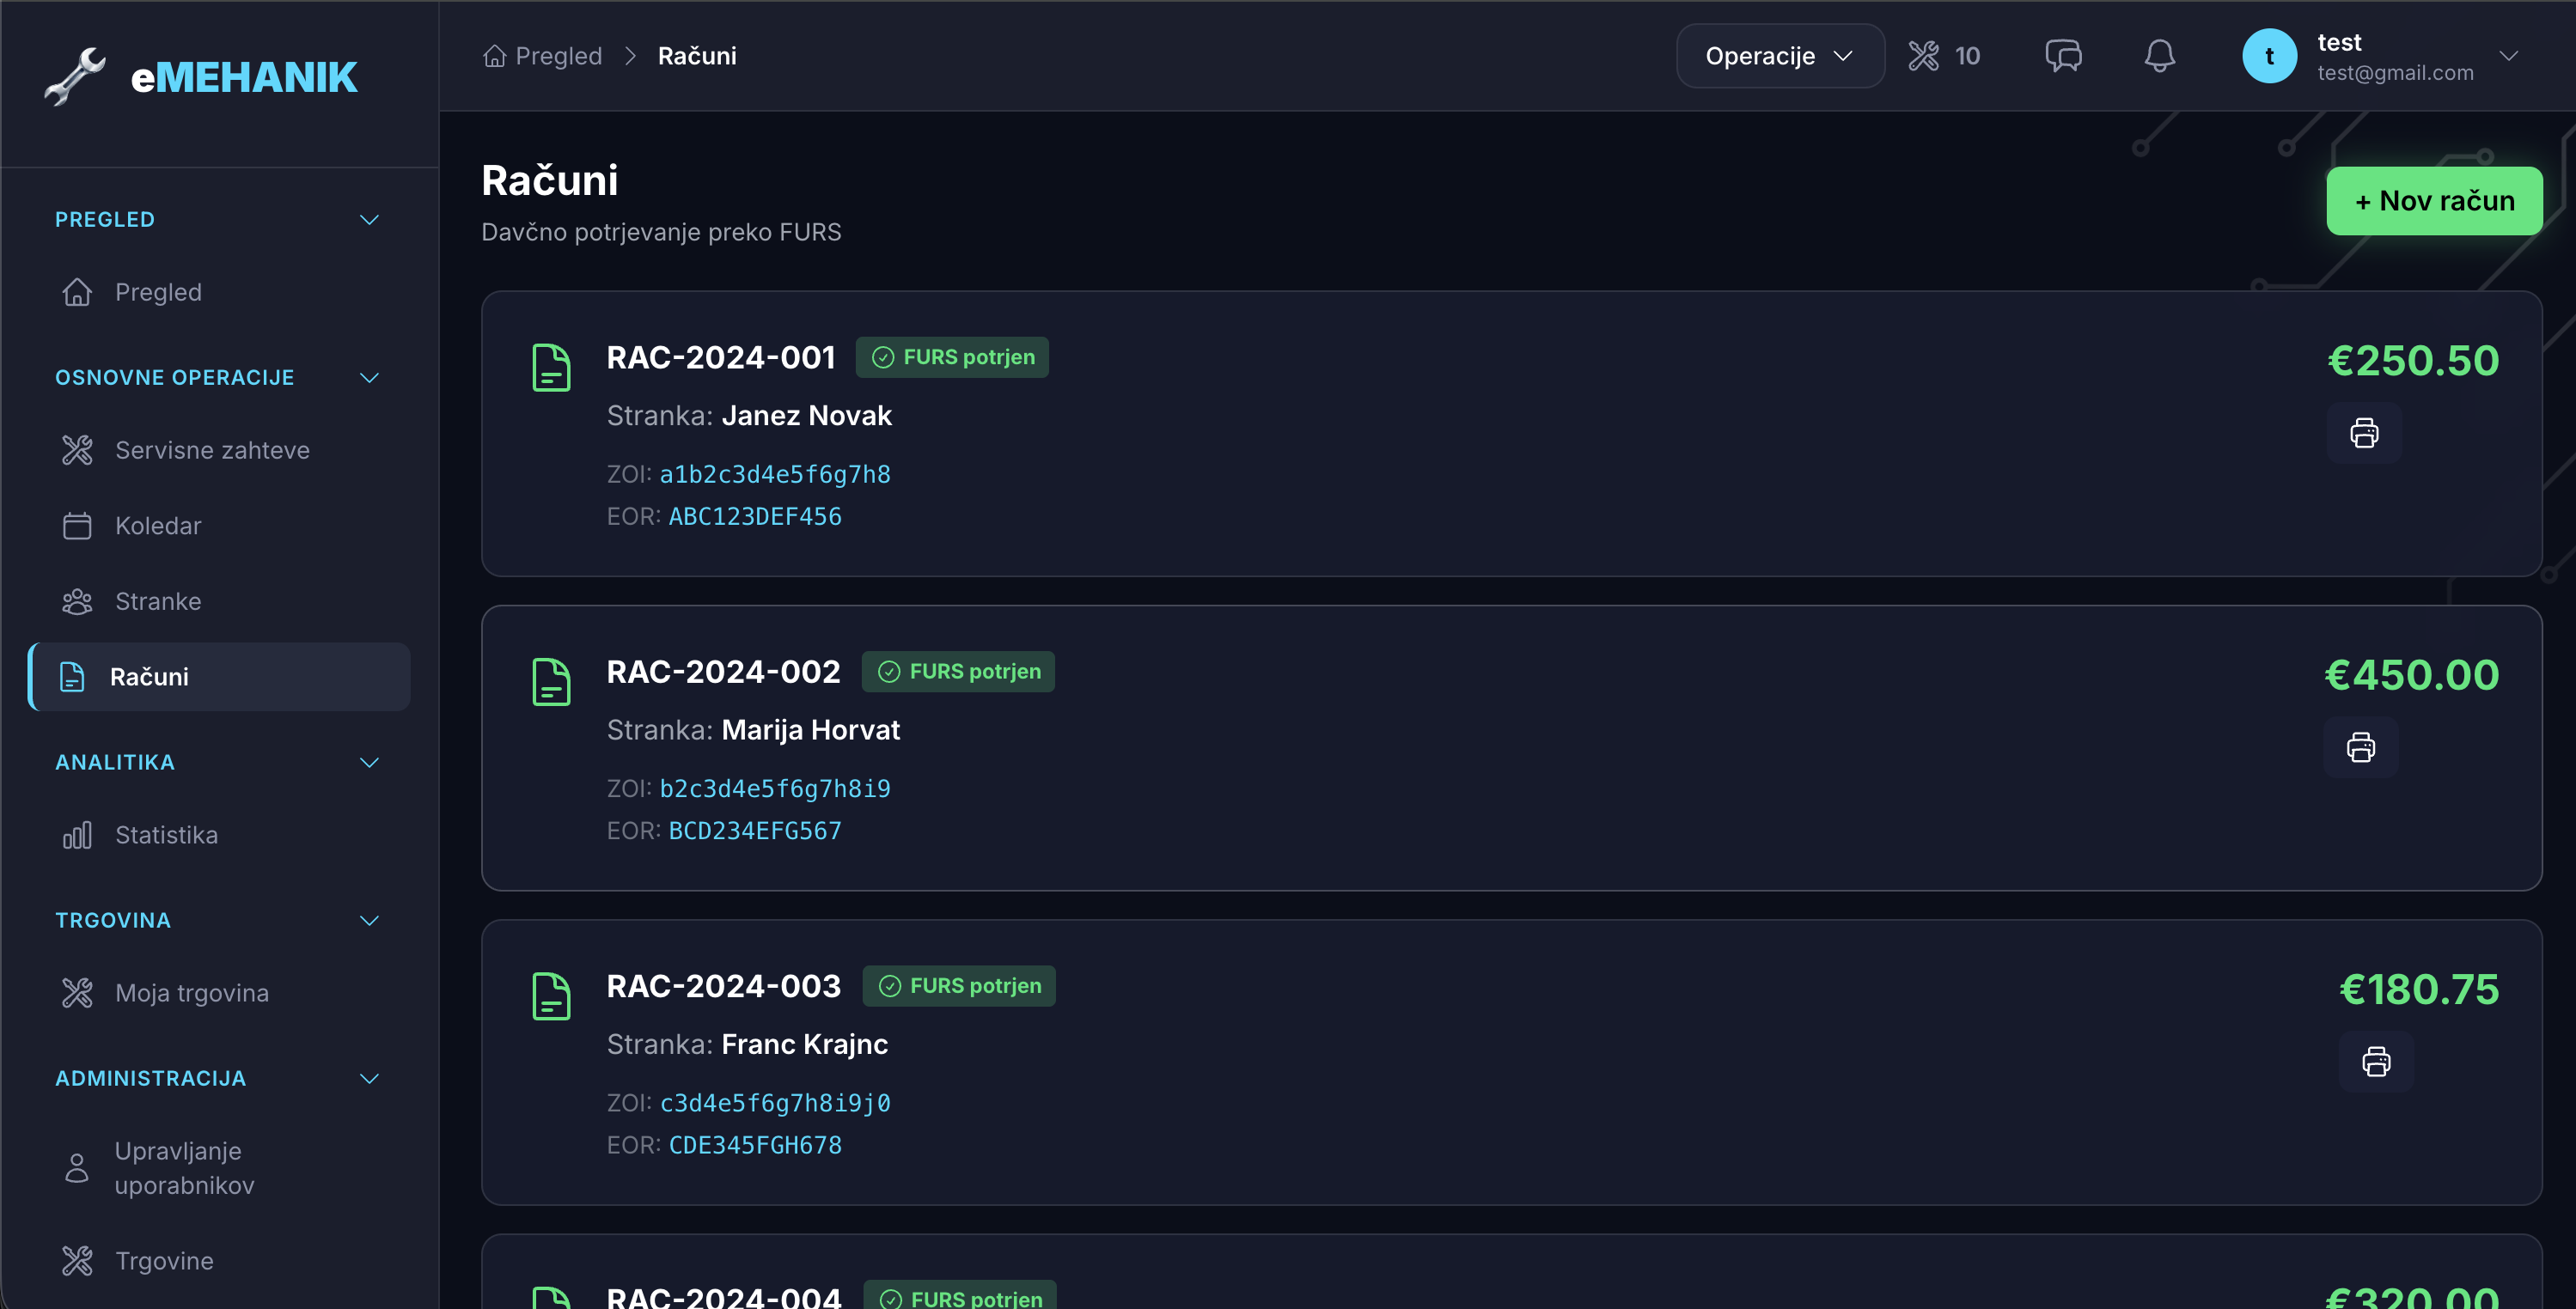Expand the user account menu chevron
2576x1309 pixels.
point(2507,56)
